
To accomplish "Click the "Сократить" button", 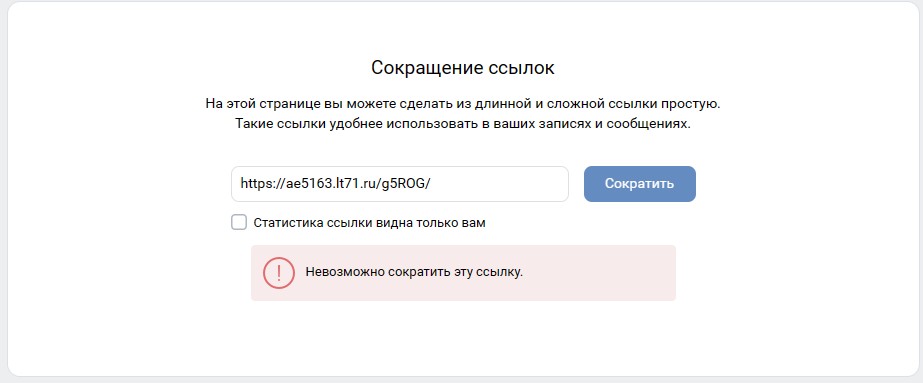I will tap(640, 184).
